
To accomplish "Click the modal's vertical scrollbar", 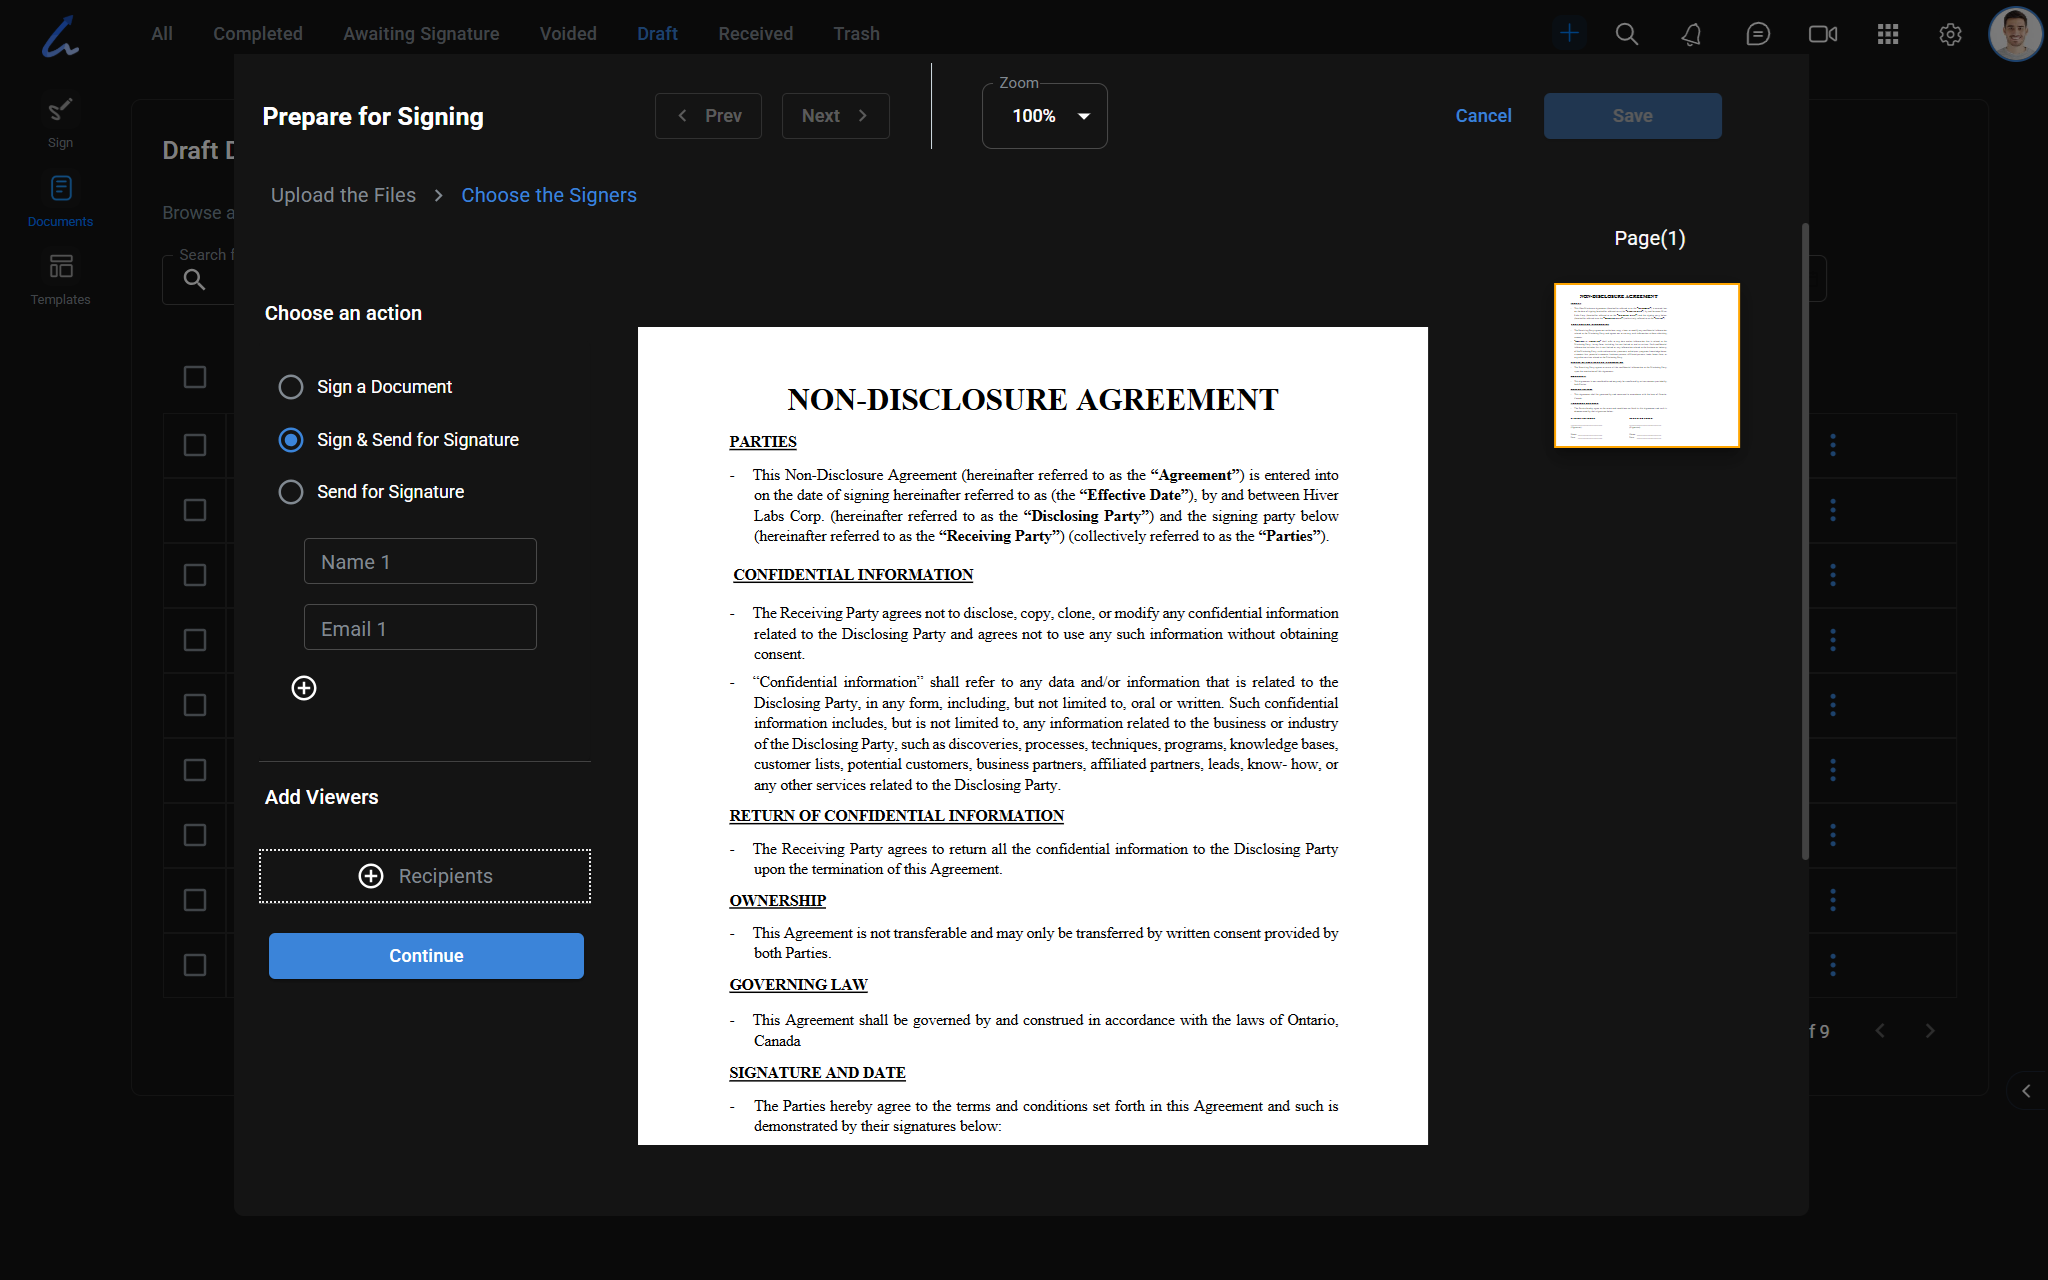I will [1805, 540].
